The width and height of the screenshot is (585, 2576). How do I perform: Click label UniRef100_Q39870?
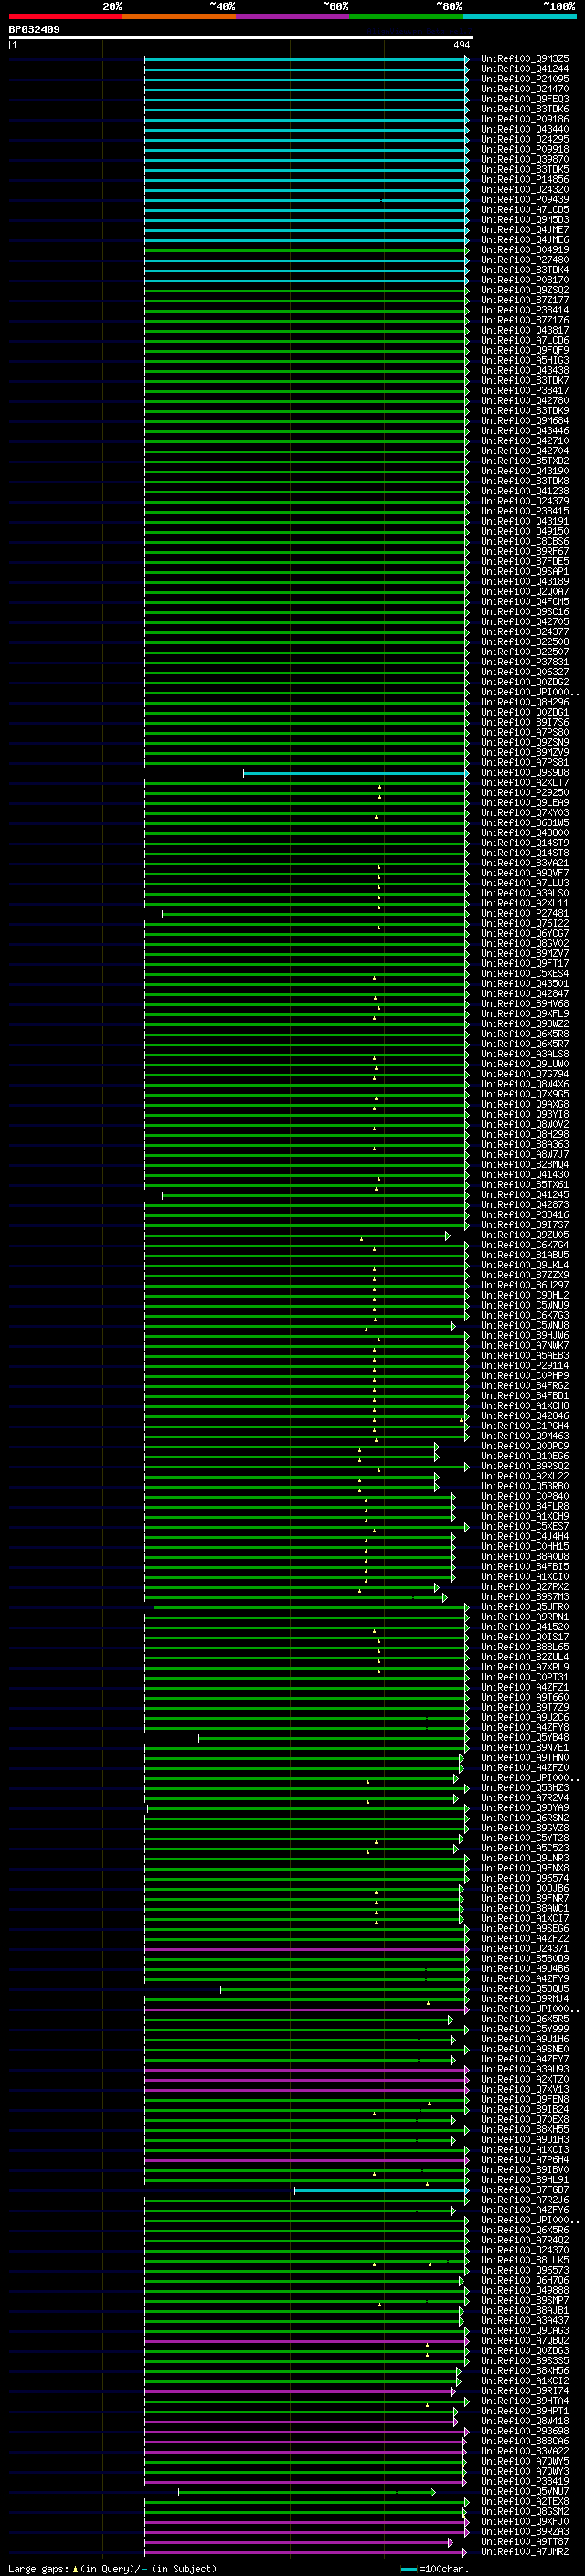coord(525,159)
